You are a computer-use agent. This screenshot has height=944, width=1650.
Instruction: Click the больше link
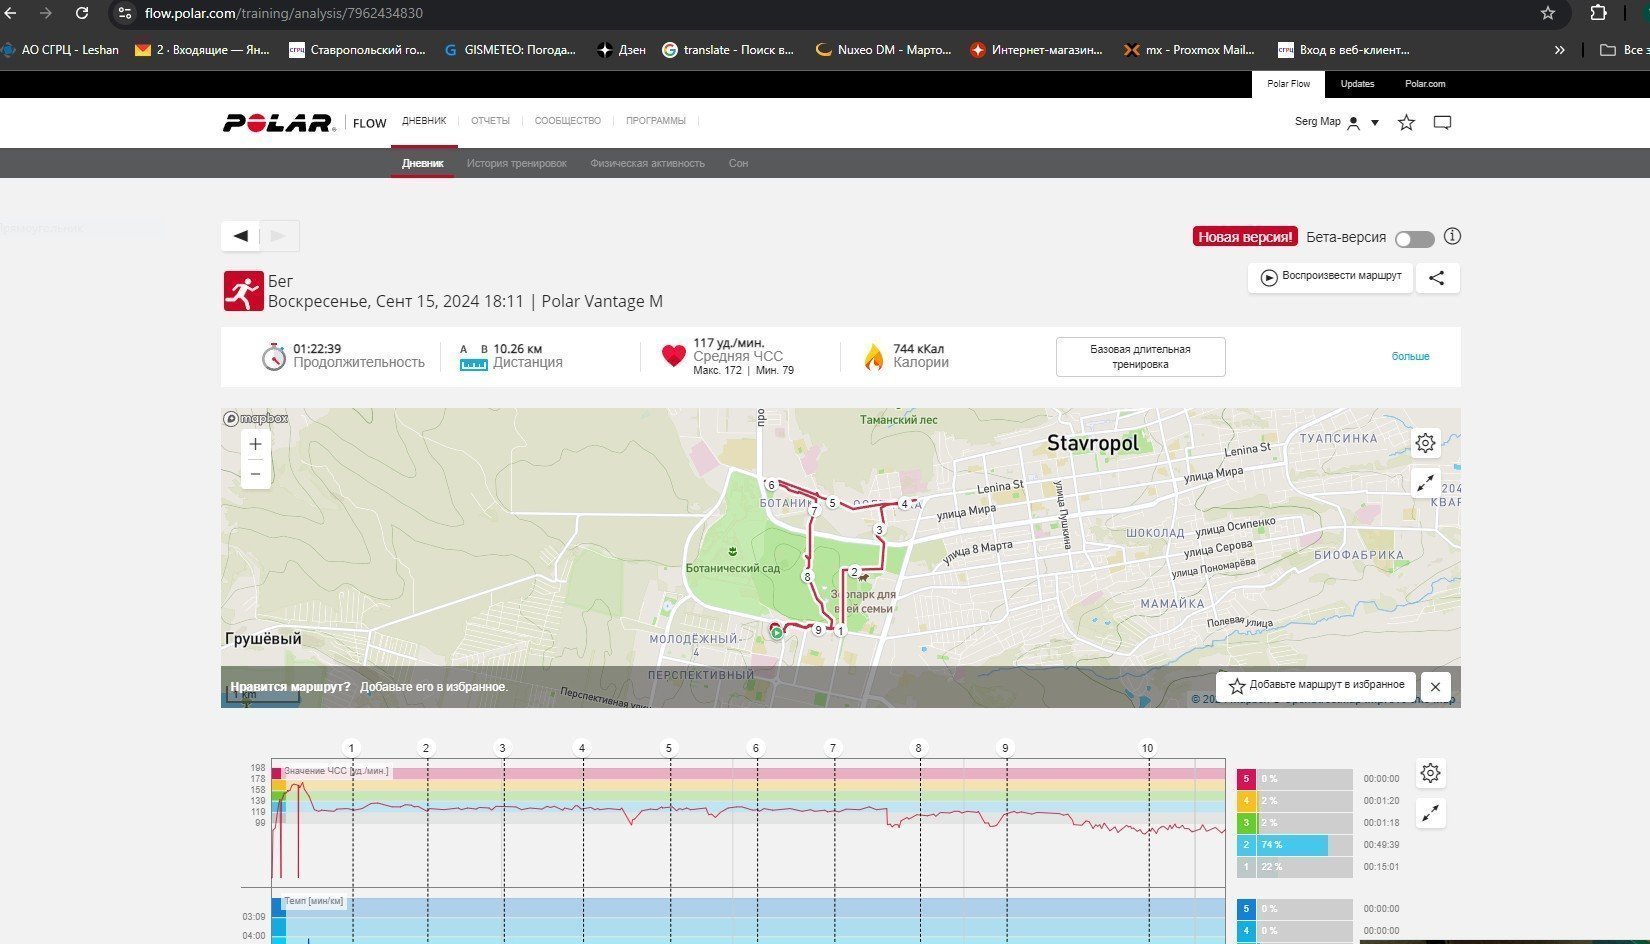tap(1410, 357)
